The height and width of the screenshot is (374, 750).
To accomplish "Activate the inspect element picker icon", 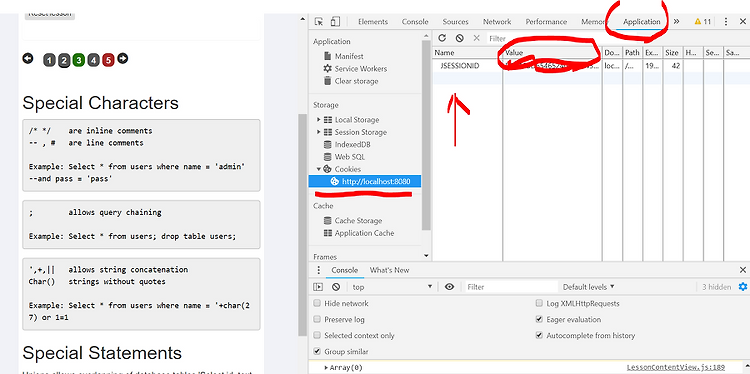I will click(319, 22).
